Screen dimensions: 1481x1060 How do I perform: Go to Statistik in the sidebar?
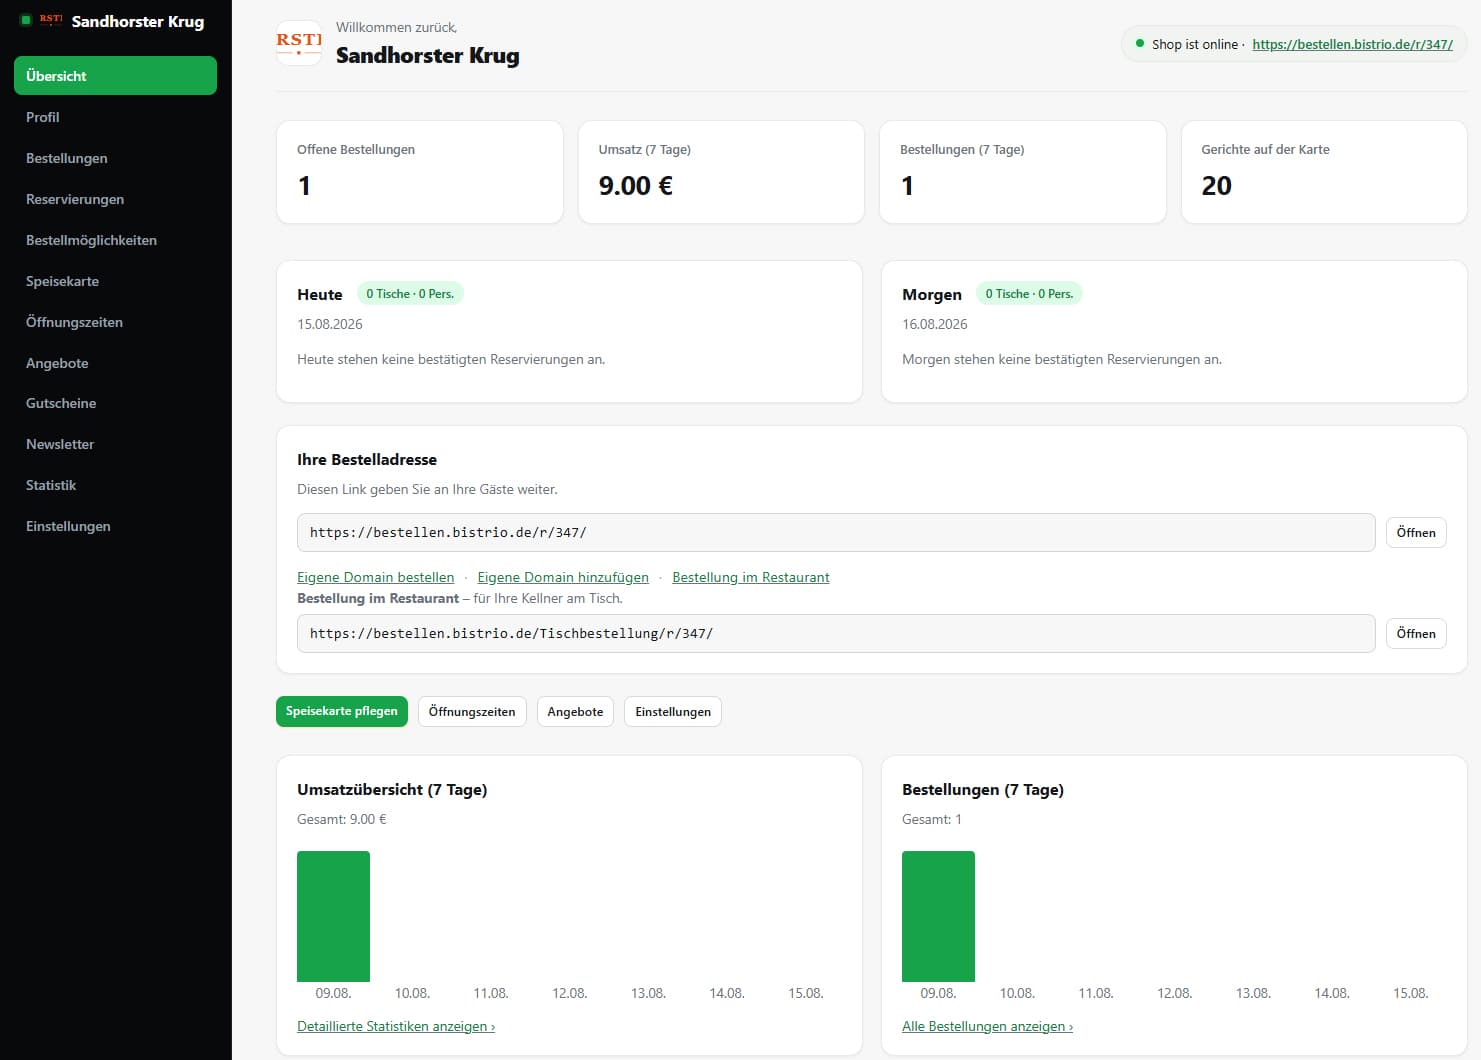(x=115, y=485)
